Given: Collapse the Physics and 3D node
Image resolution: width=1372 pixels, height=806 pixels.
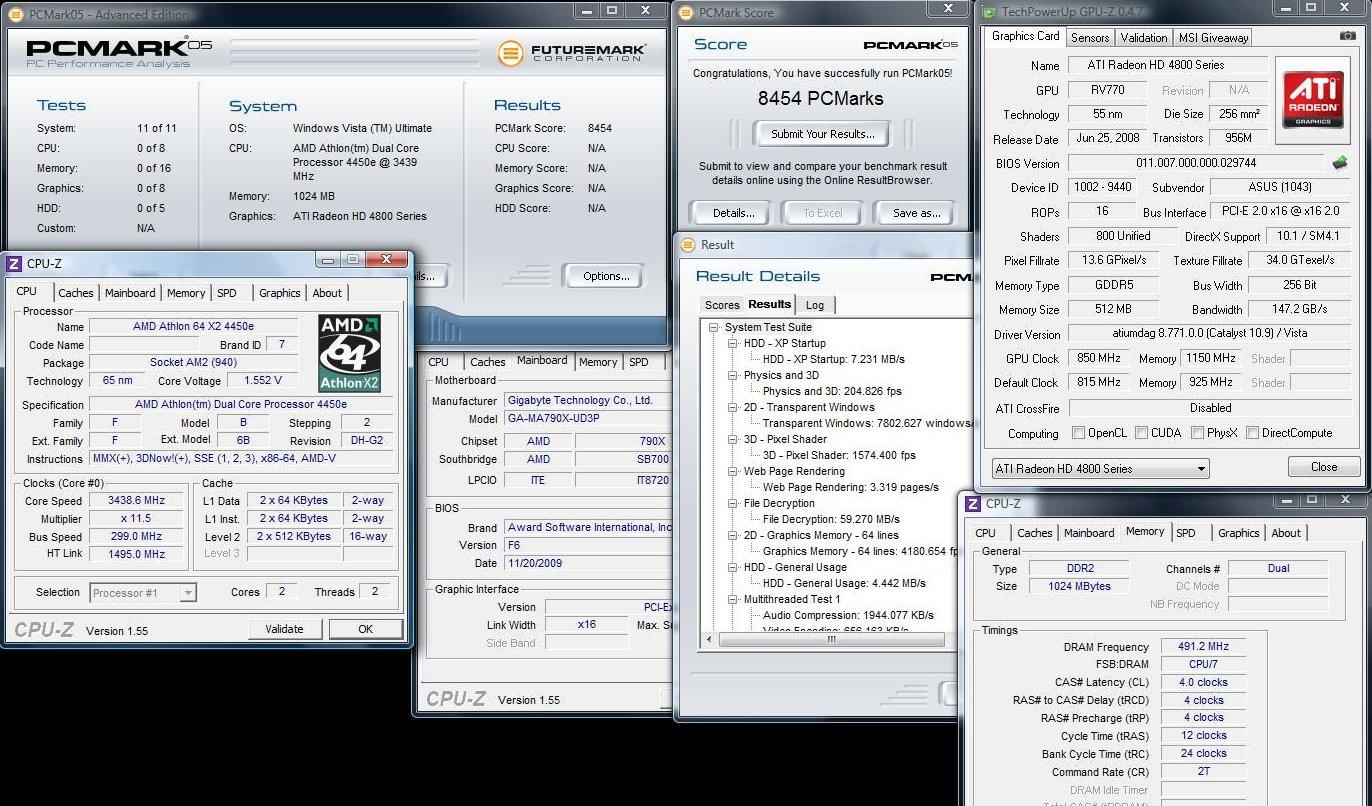Looking at the screenshot, I should click(732, 375).
